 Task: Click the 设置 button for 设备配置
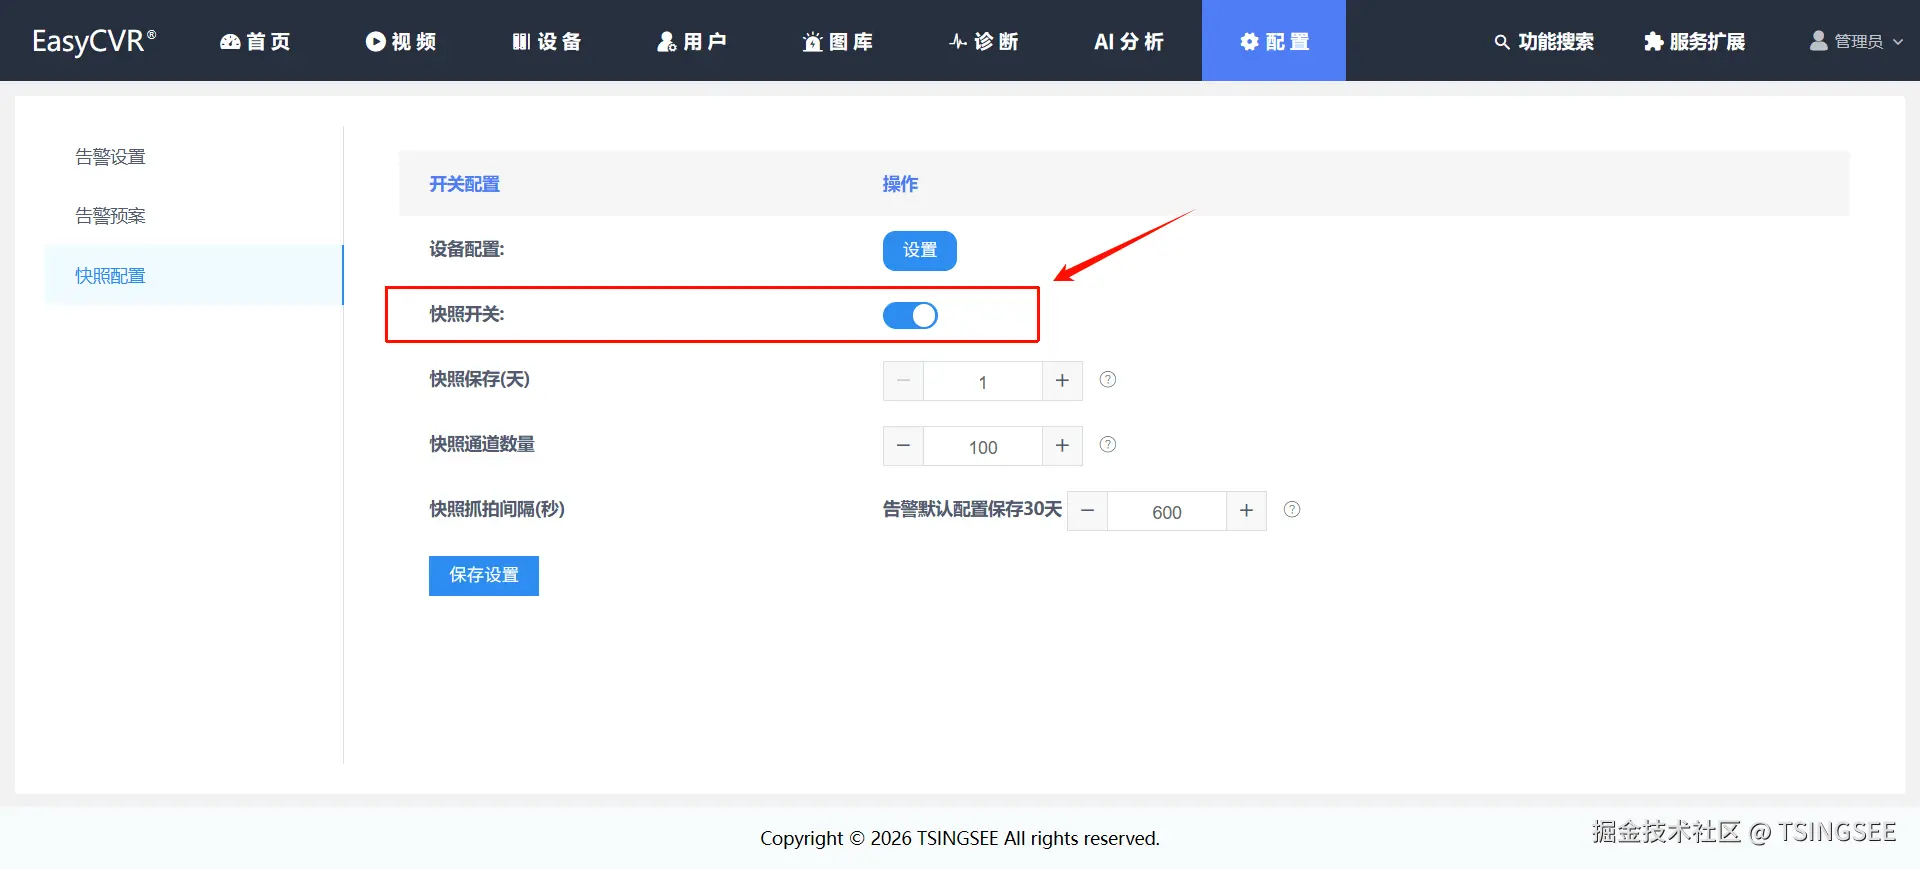click(919, 250)
